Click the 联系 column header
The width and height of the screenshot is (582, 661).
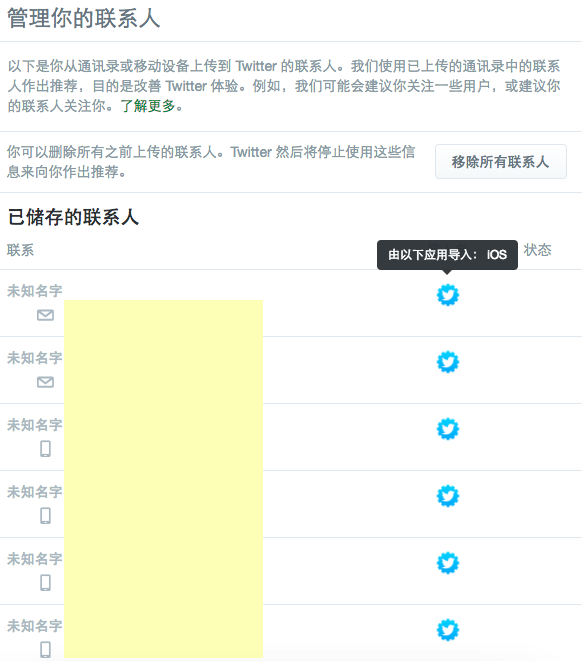(20, 250)
